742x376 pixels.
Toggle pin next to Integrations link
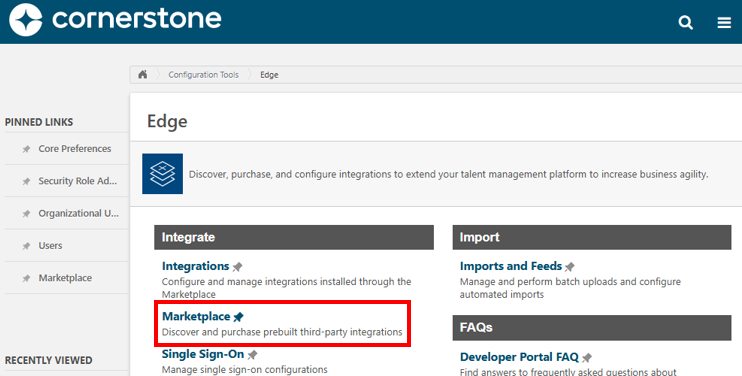(238, 267)
